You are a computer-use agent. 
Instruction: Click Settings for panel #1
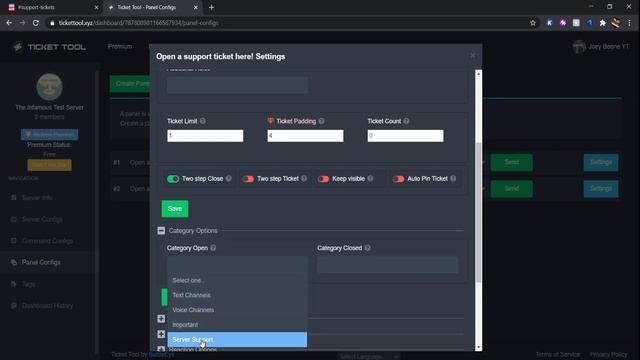(601, 162)
